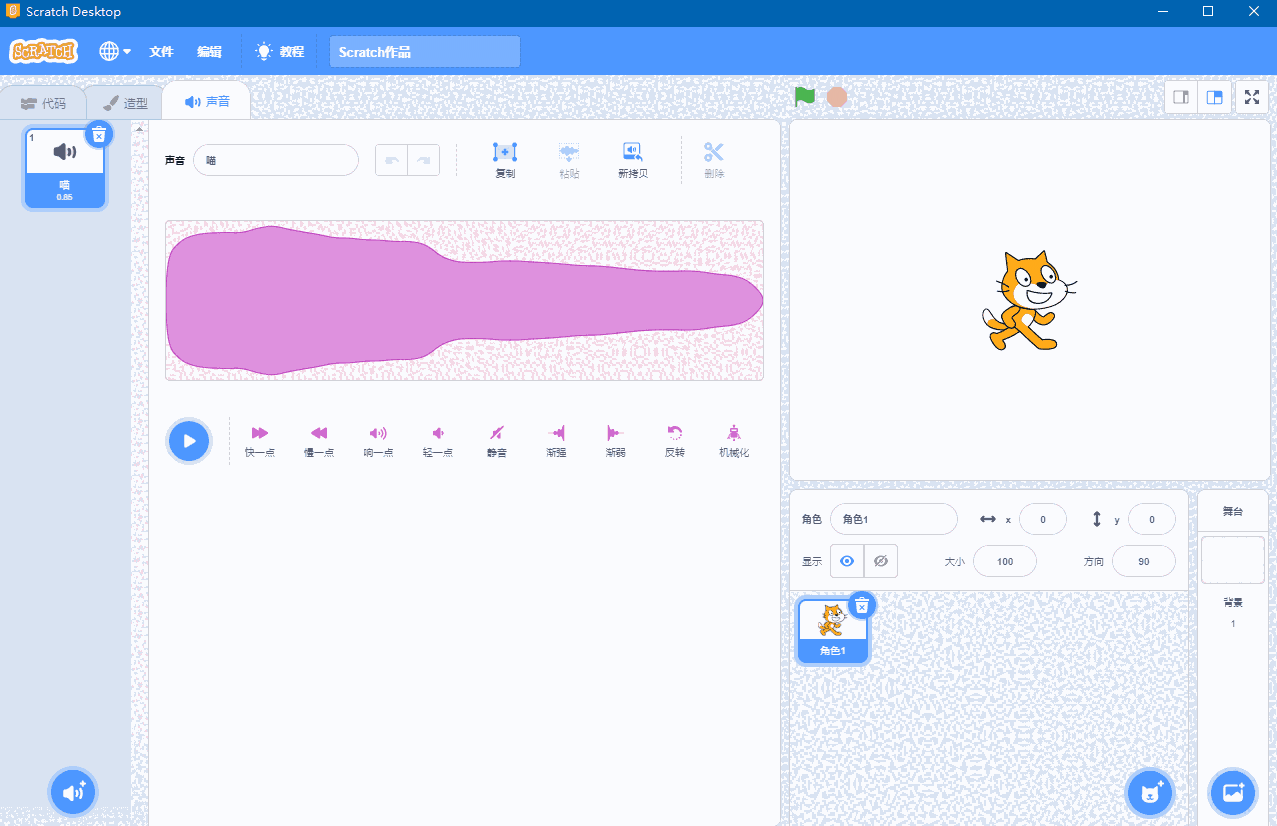Screen dimensions: 1277x826
Task: Apply 渐弱 fade out effect
Action: point(615,440)
